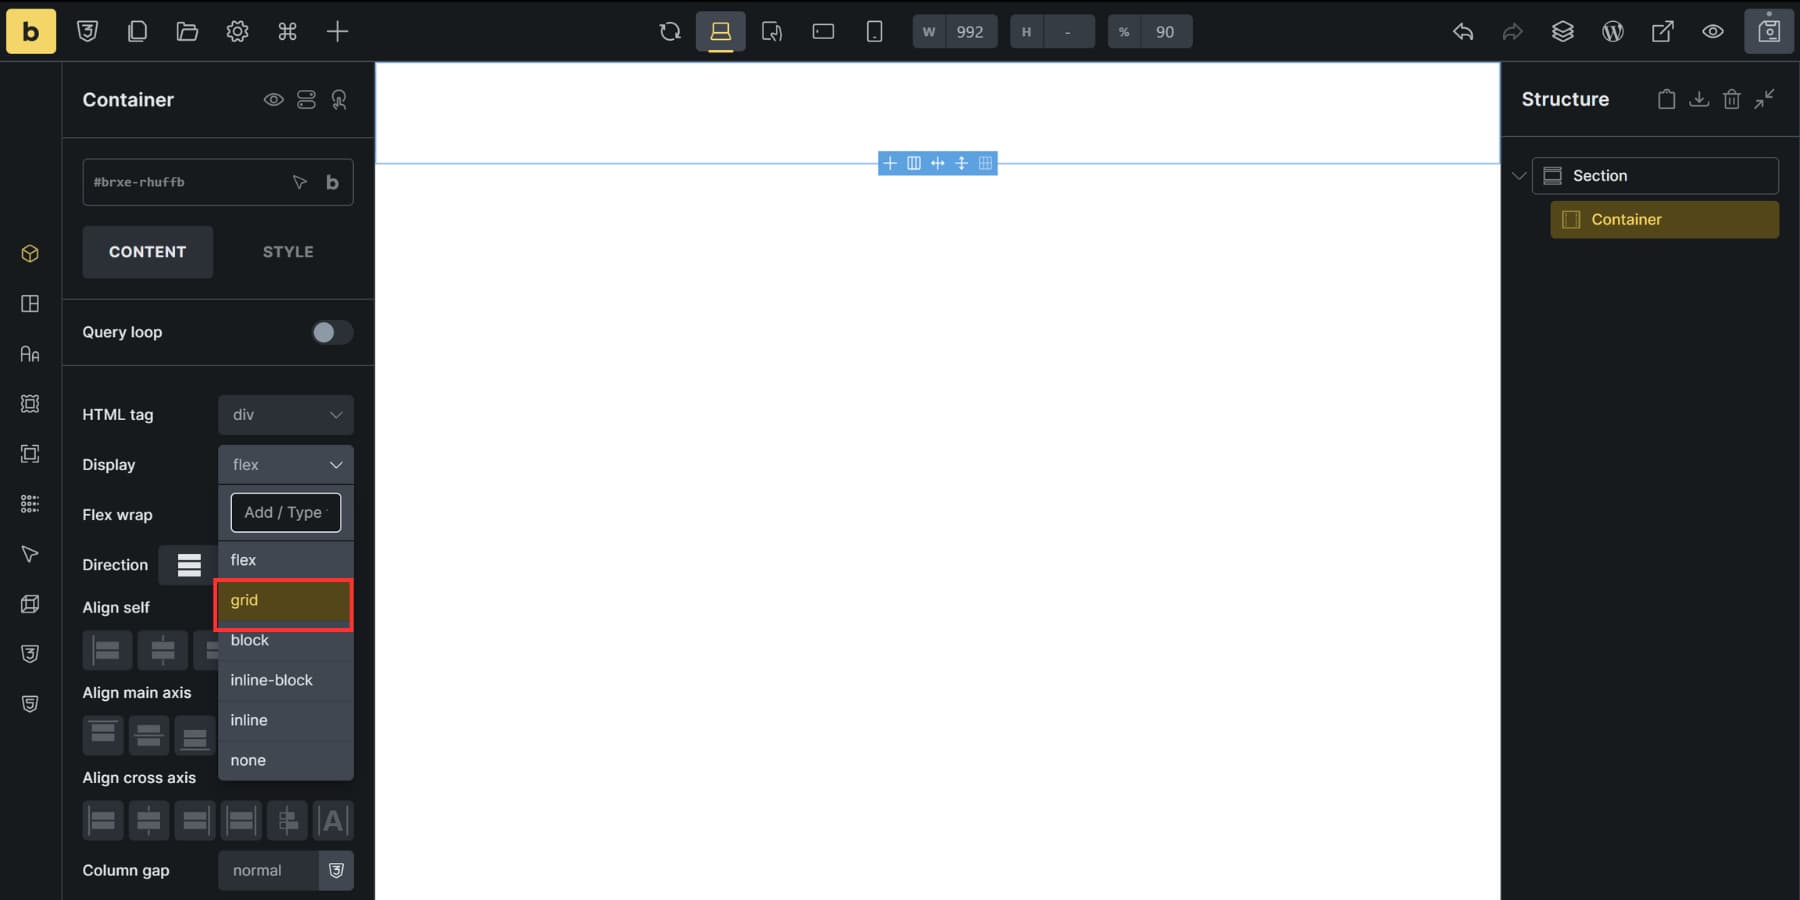Select the mobile preview breakpoint icon
Viewport: 1800px width, 900px height.
point(875,31)
